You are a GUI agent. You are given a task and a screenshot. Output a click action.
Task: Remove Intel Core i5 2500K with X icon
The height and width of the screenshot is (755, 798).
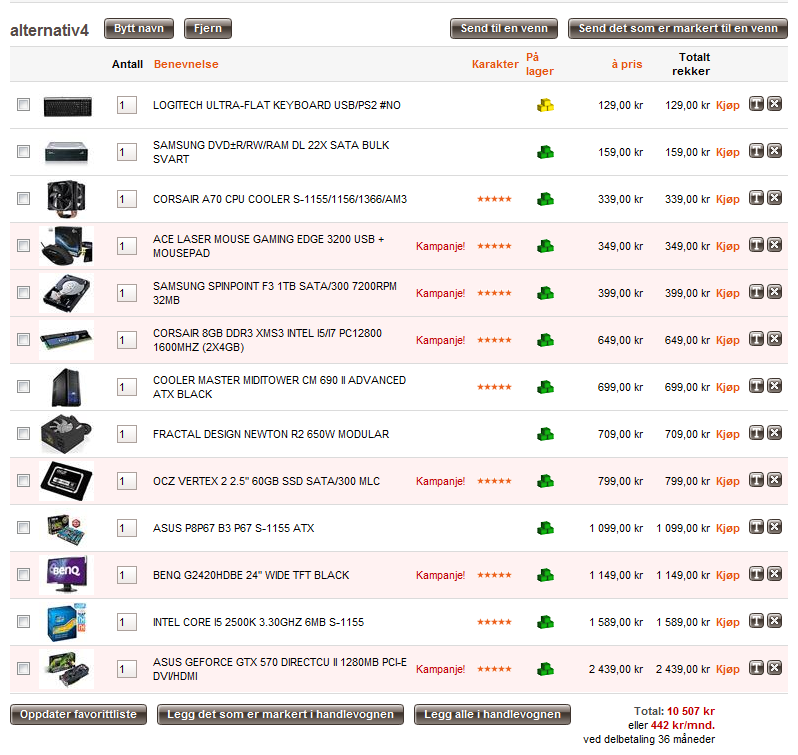point(775,621)
